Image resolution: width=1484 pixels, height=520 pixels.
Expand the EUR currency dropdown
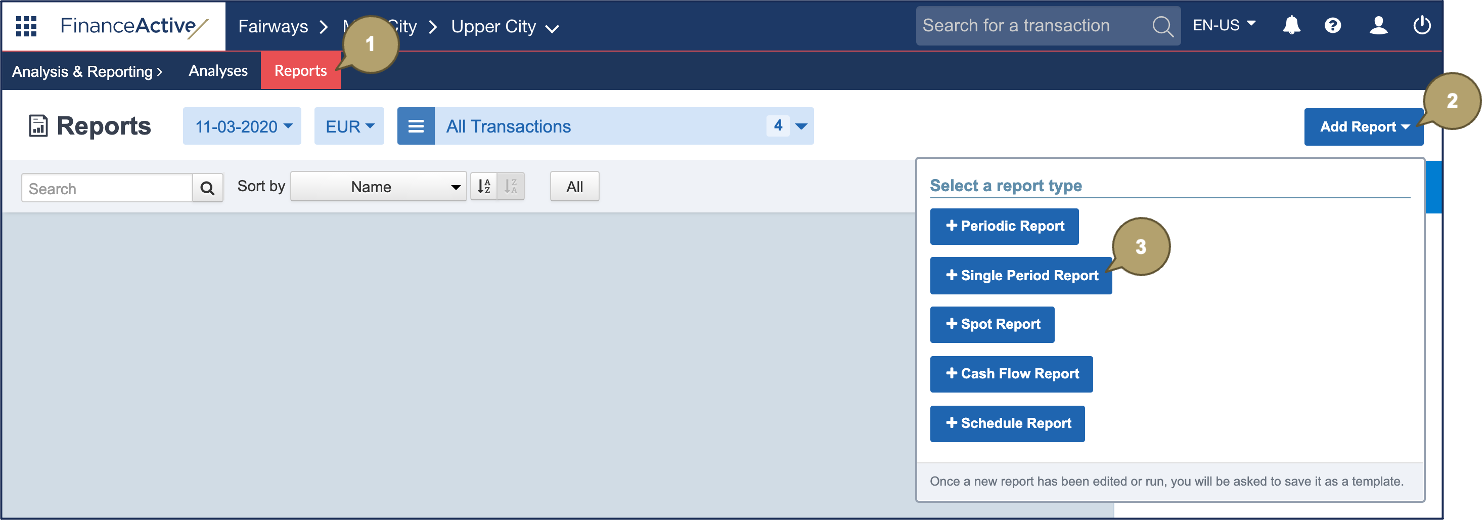[349, 127]
